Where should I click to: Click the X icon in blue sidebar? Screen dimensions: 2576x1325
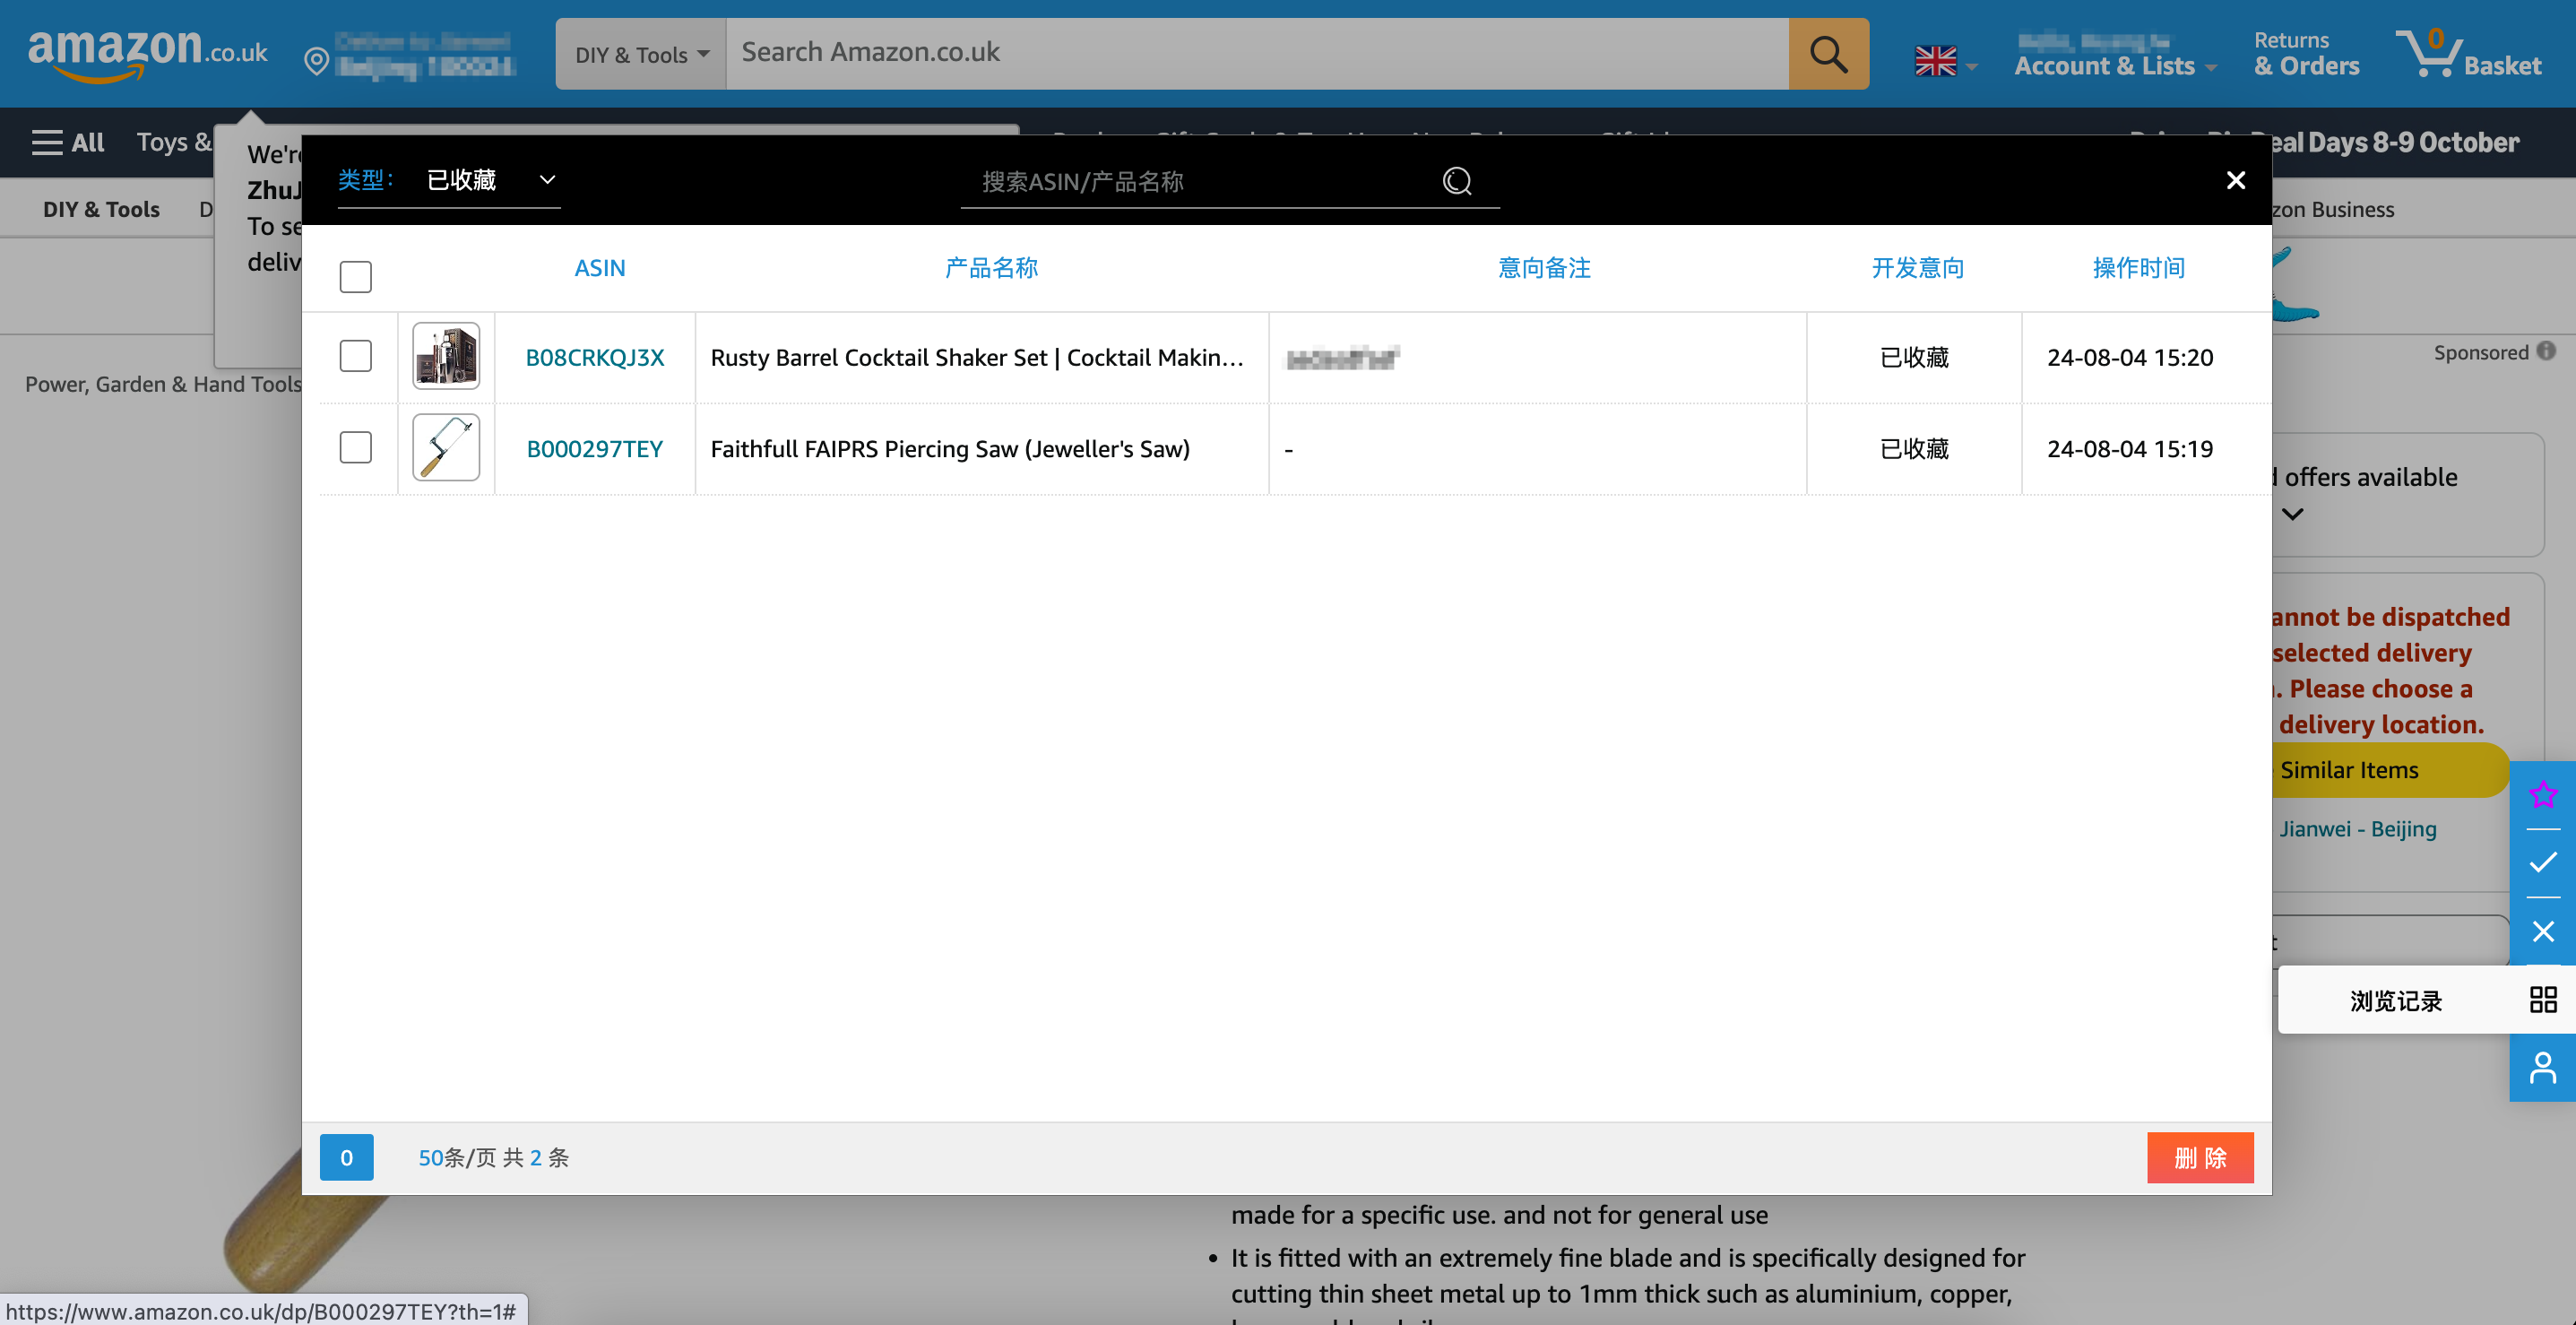2542,931
